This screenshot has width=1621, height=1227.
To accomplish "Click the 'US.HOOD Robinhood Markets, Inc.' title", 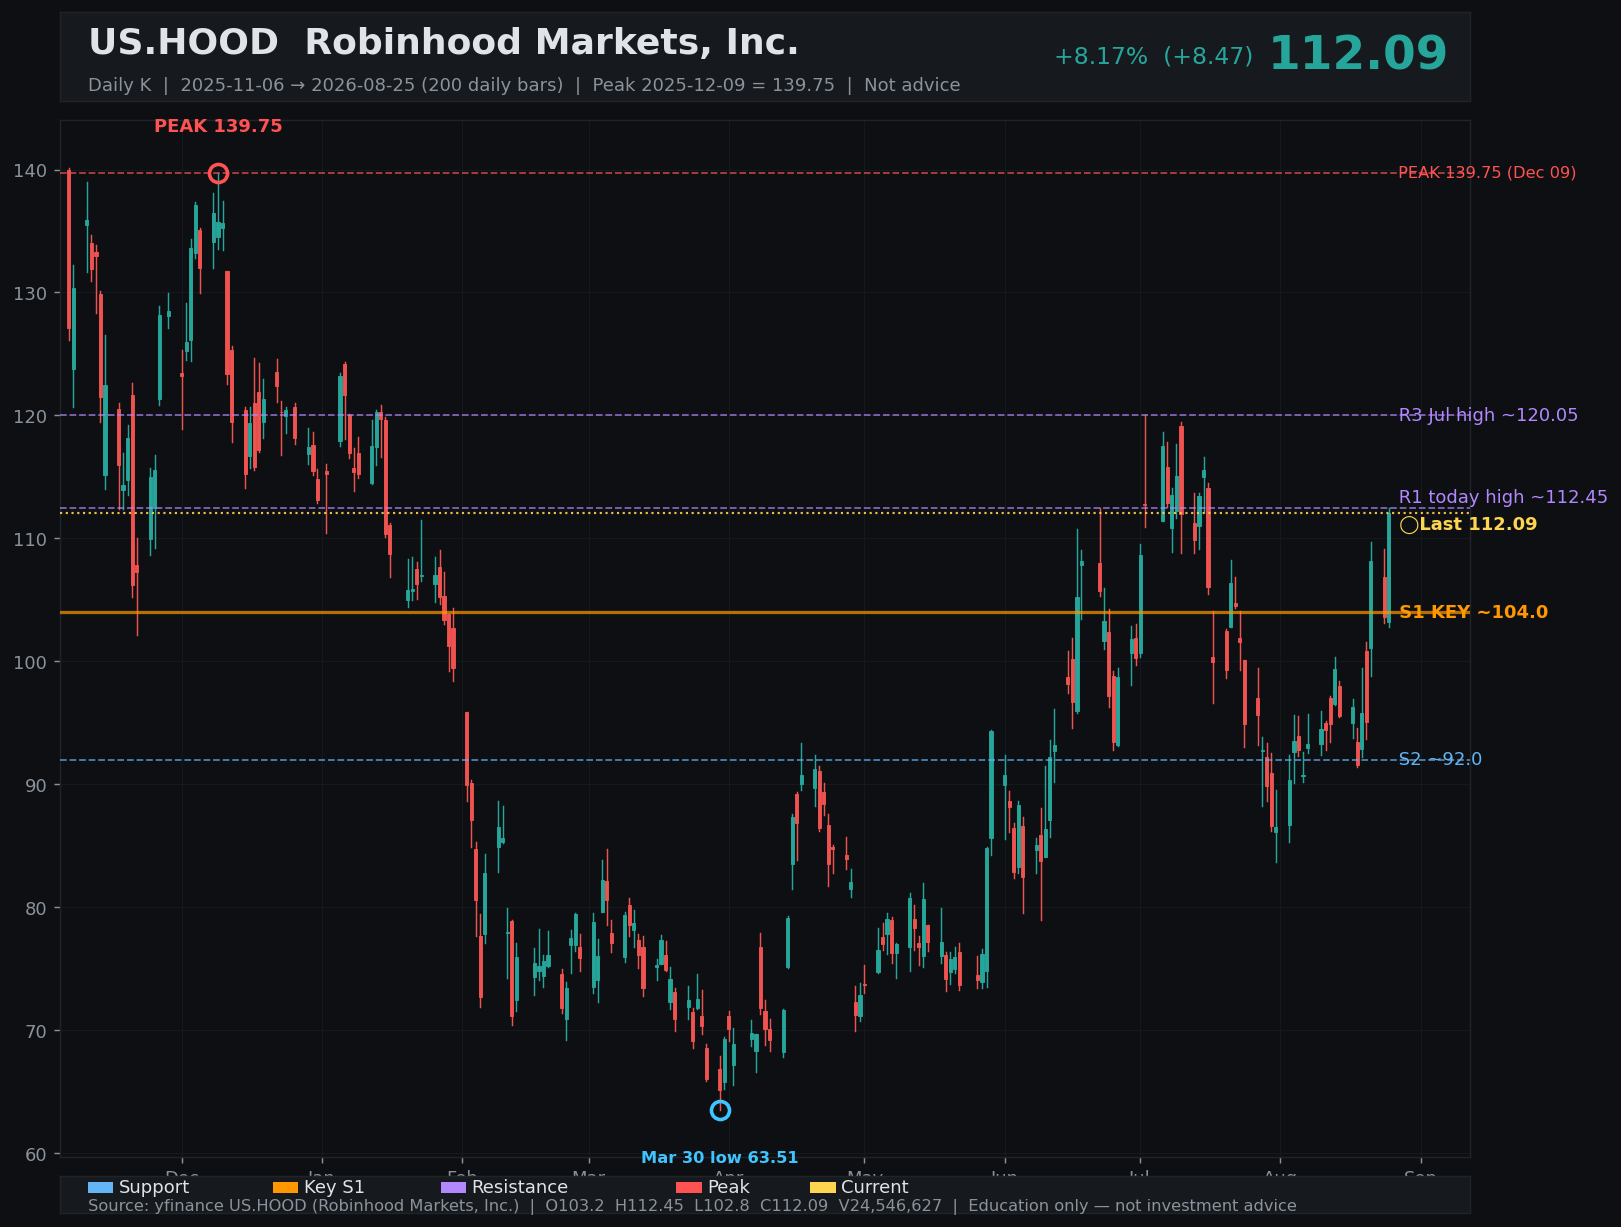I will tap(444, 43).
